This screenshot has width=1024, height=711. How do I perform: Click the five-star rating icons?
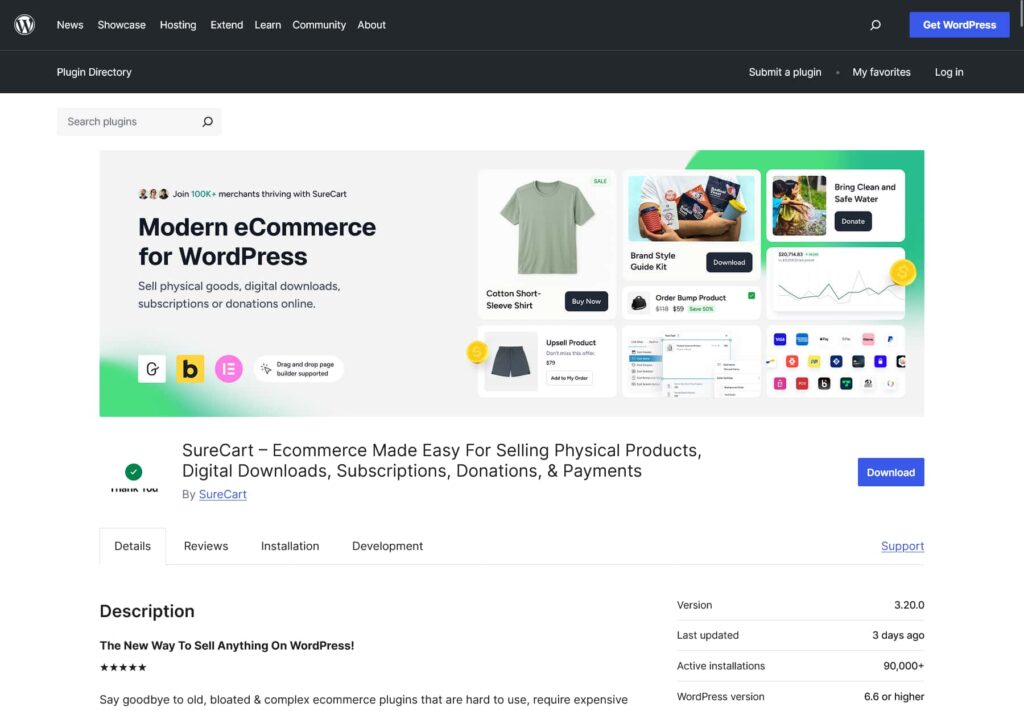click(x=123, y=667)
